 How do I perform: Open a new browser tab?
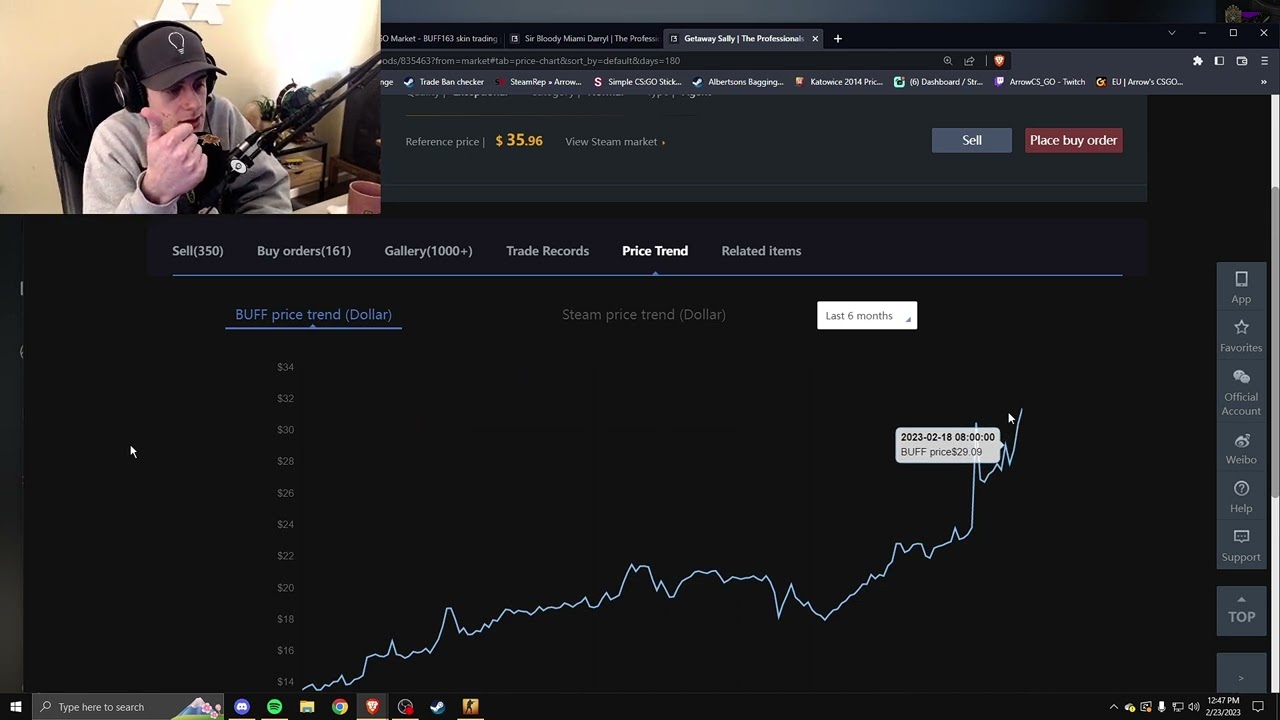(x=838, y=38)
